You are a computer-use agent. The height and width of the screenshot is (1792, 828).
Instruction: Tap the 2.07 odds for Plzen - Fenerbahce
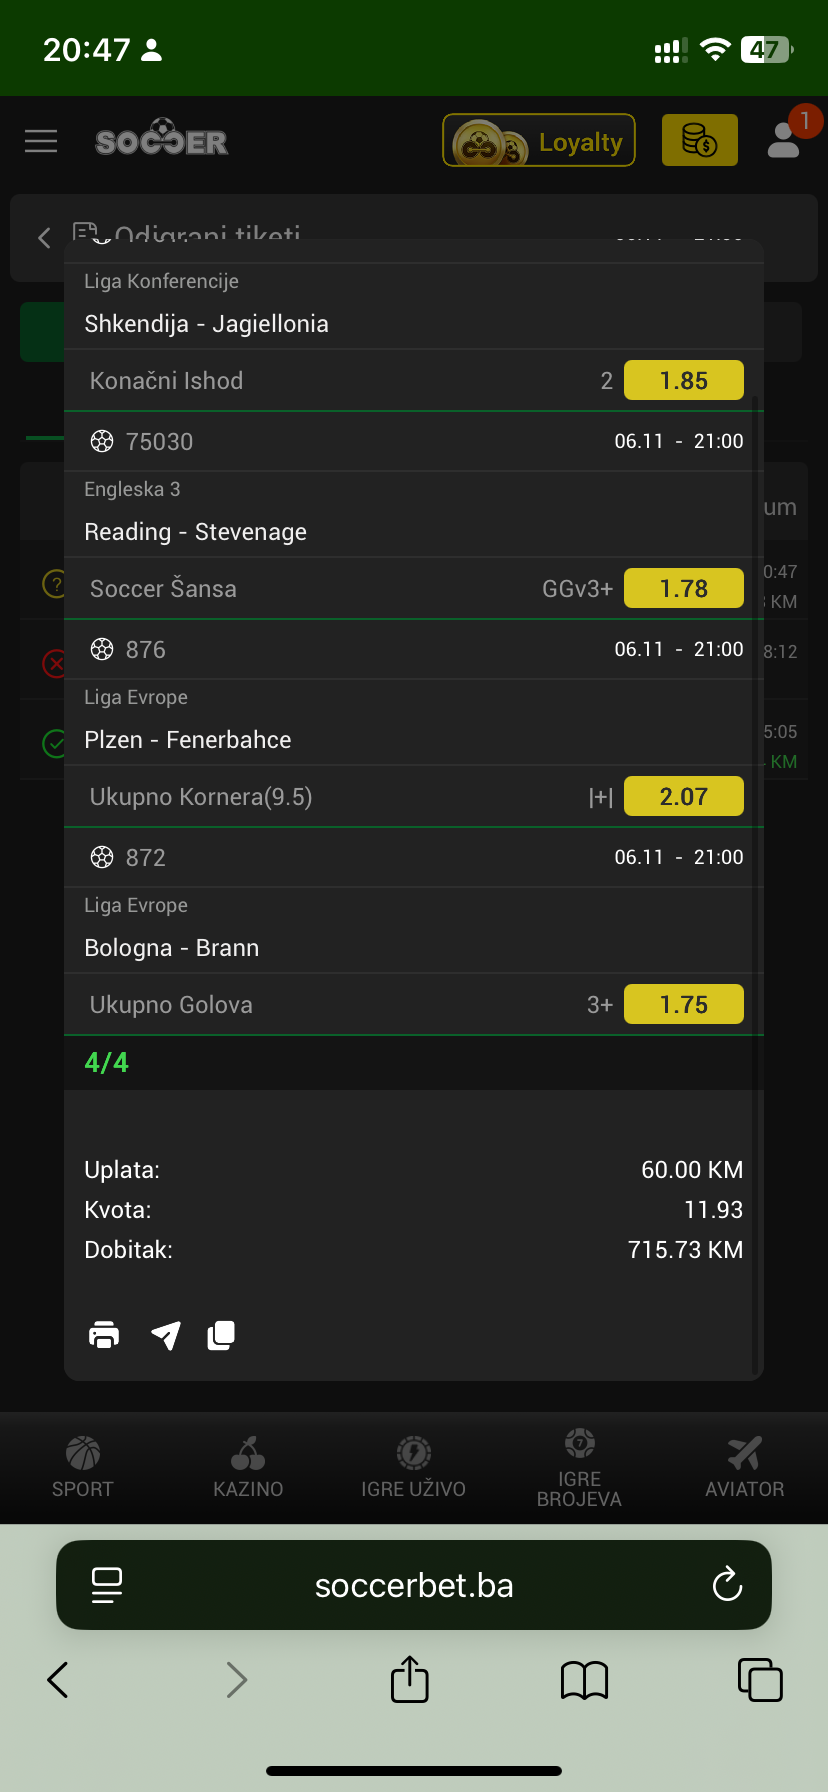point(684,797)
